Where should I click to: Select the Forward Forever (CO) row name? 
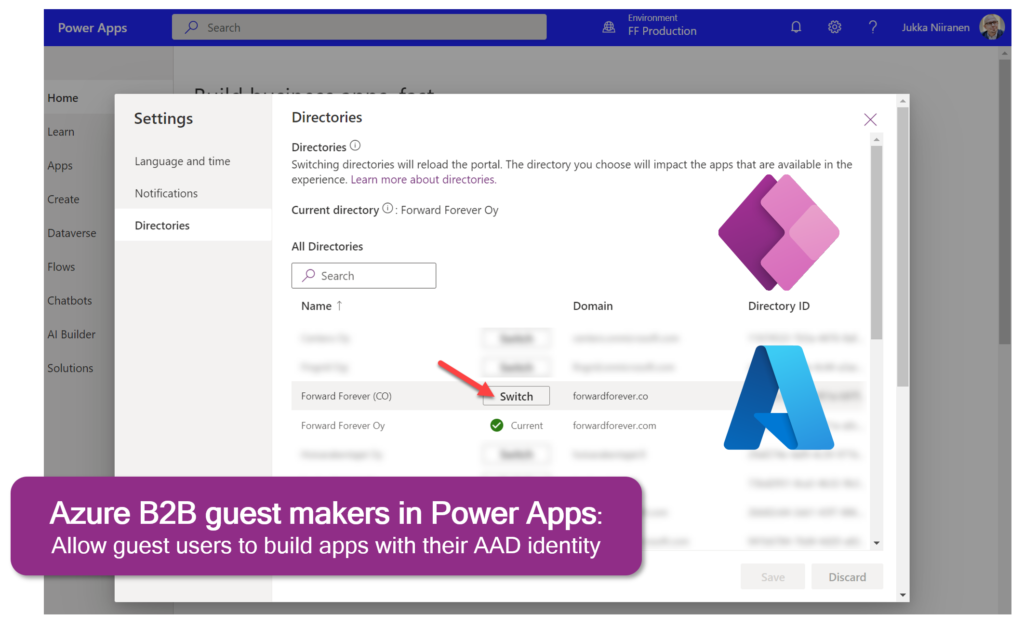click(x=346, y=396)
